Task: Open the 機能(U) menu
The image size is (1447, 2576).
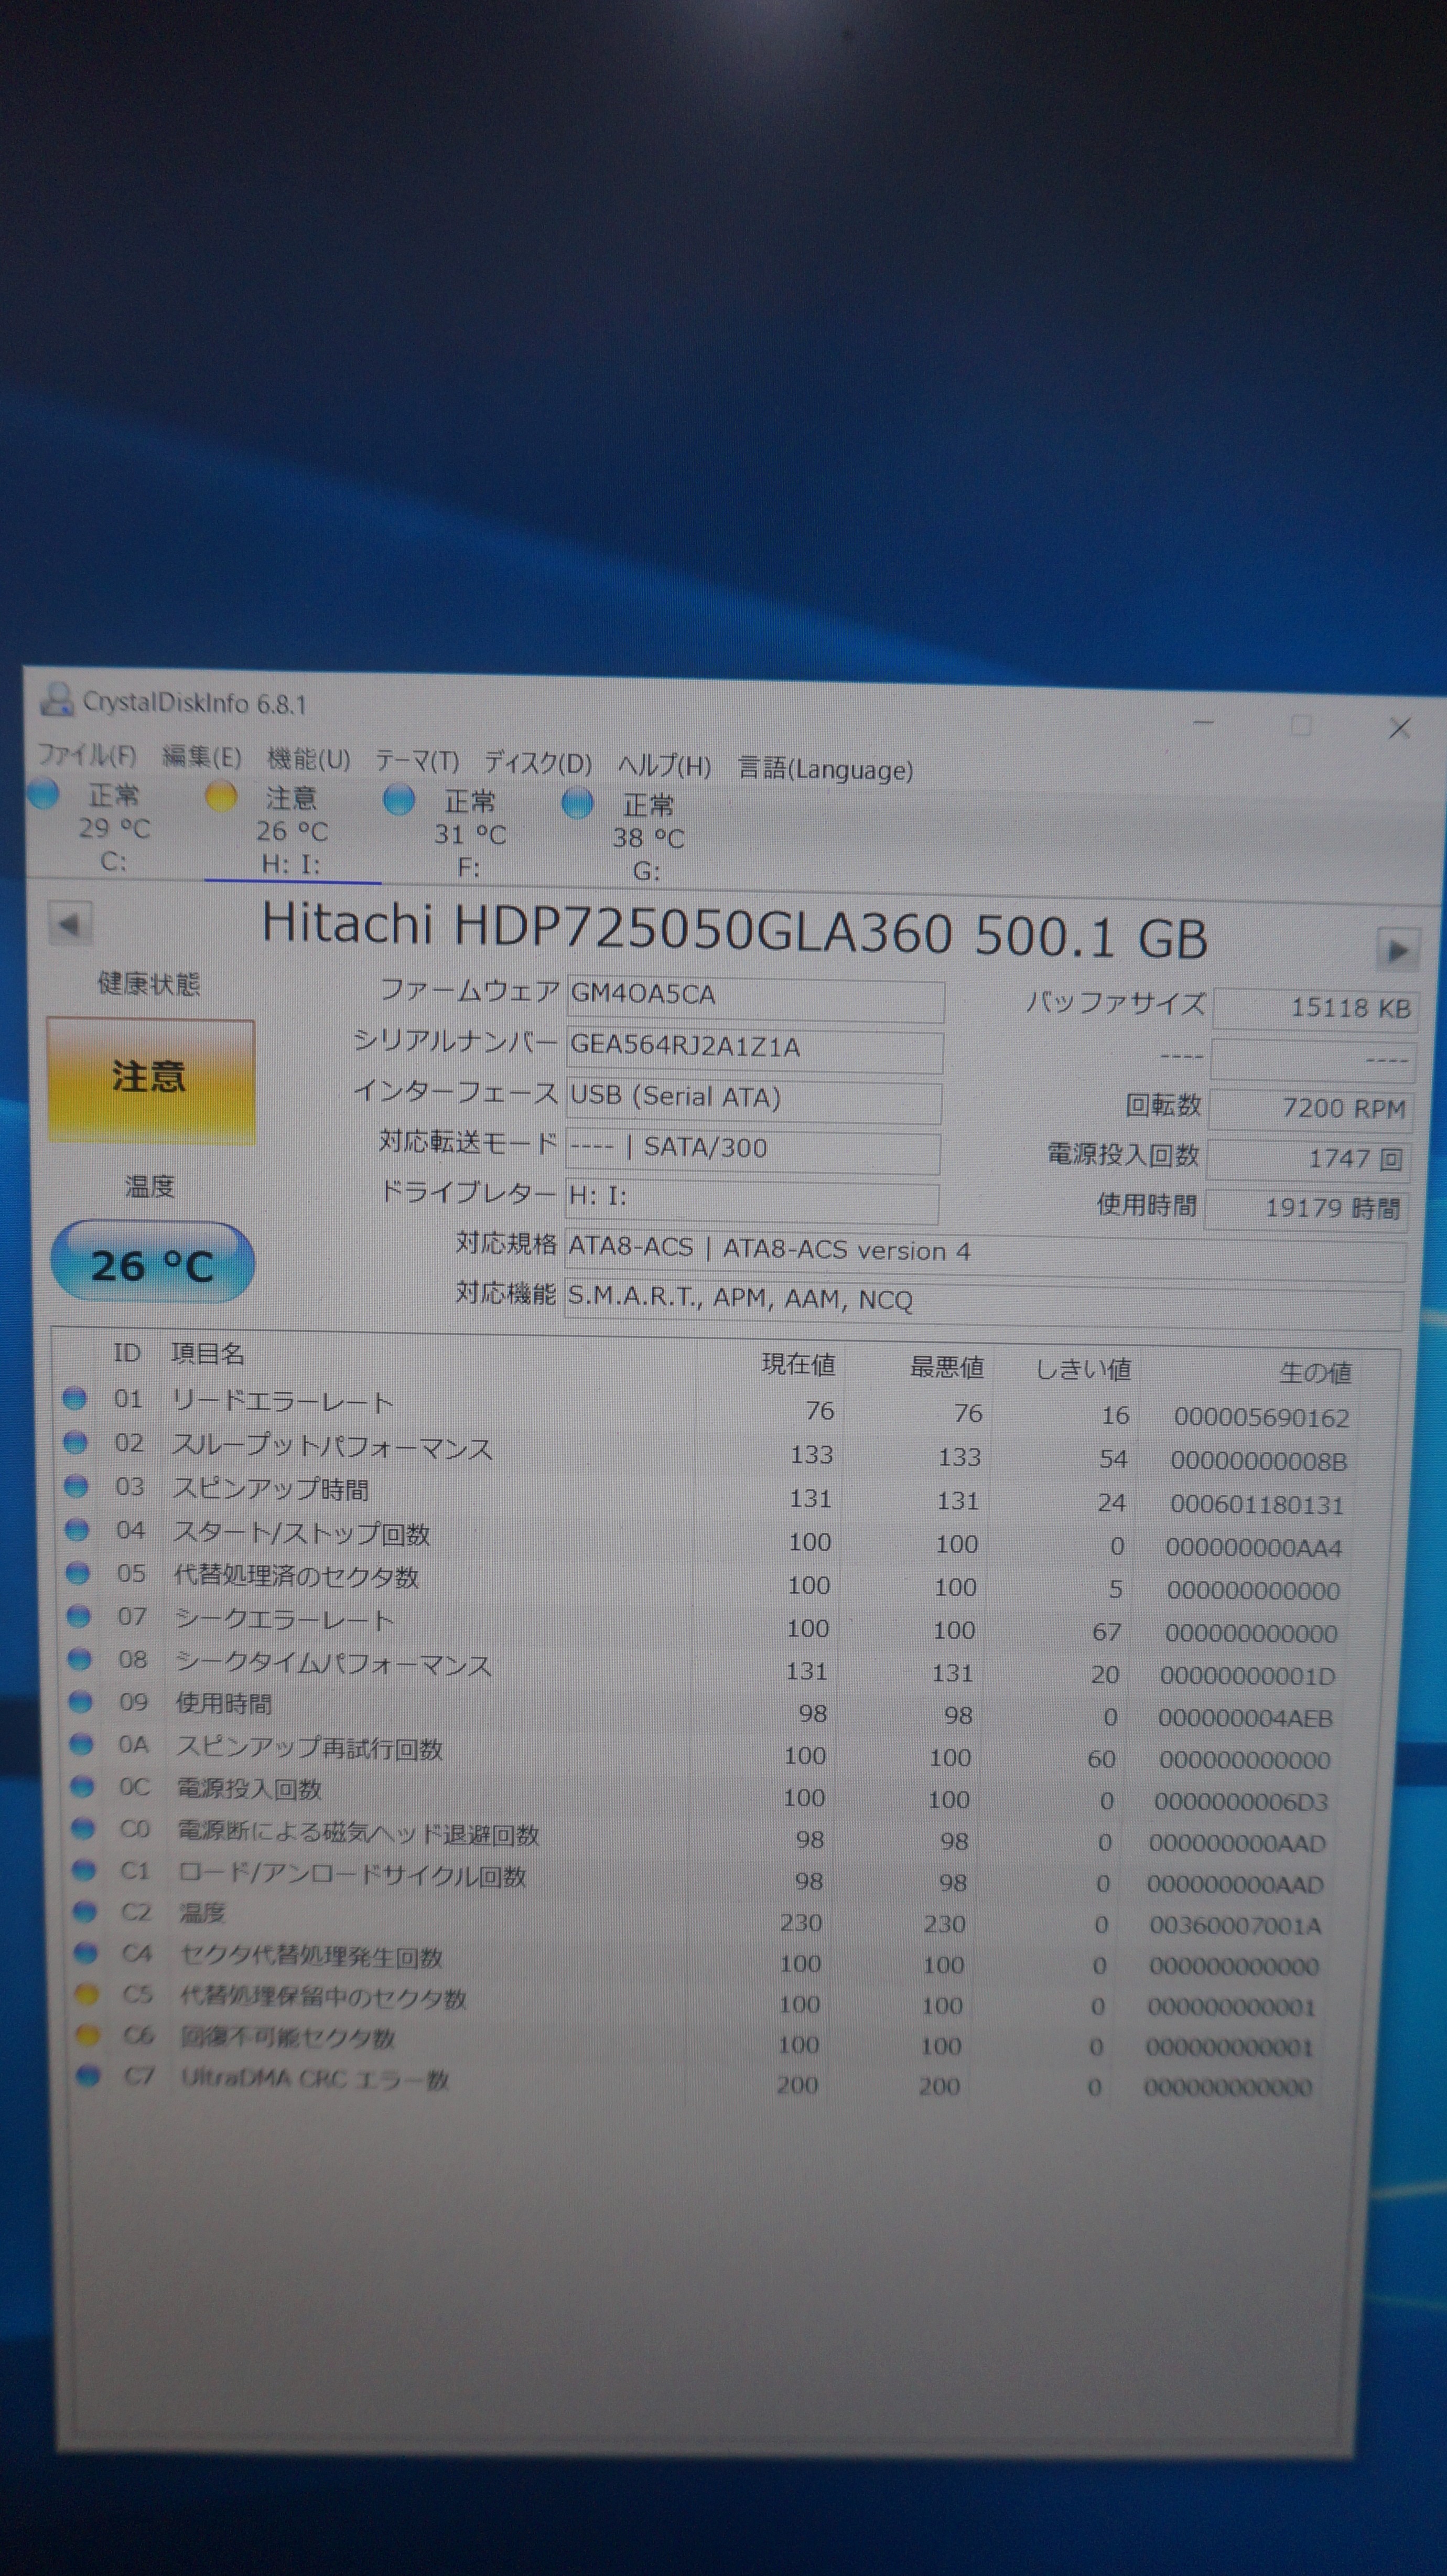Action: click(x=309, y=760)
